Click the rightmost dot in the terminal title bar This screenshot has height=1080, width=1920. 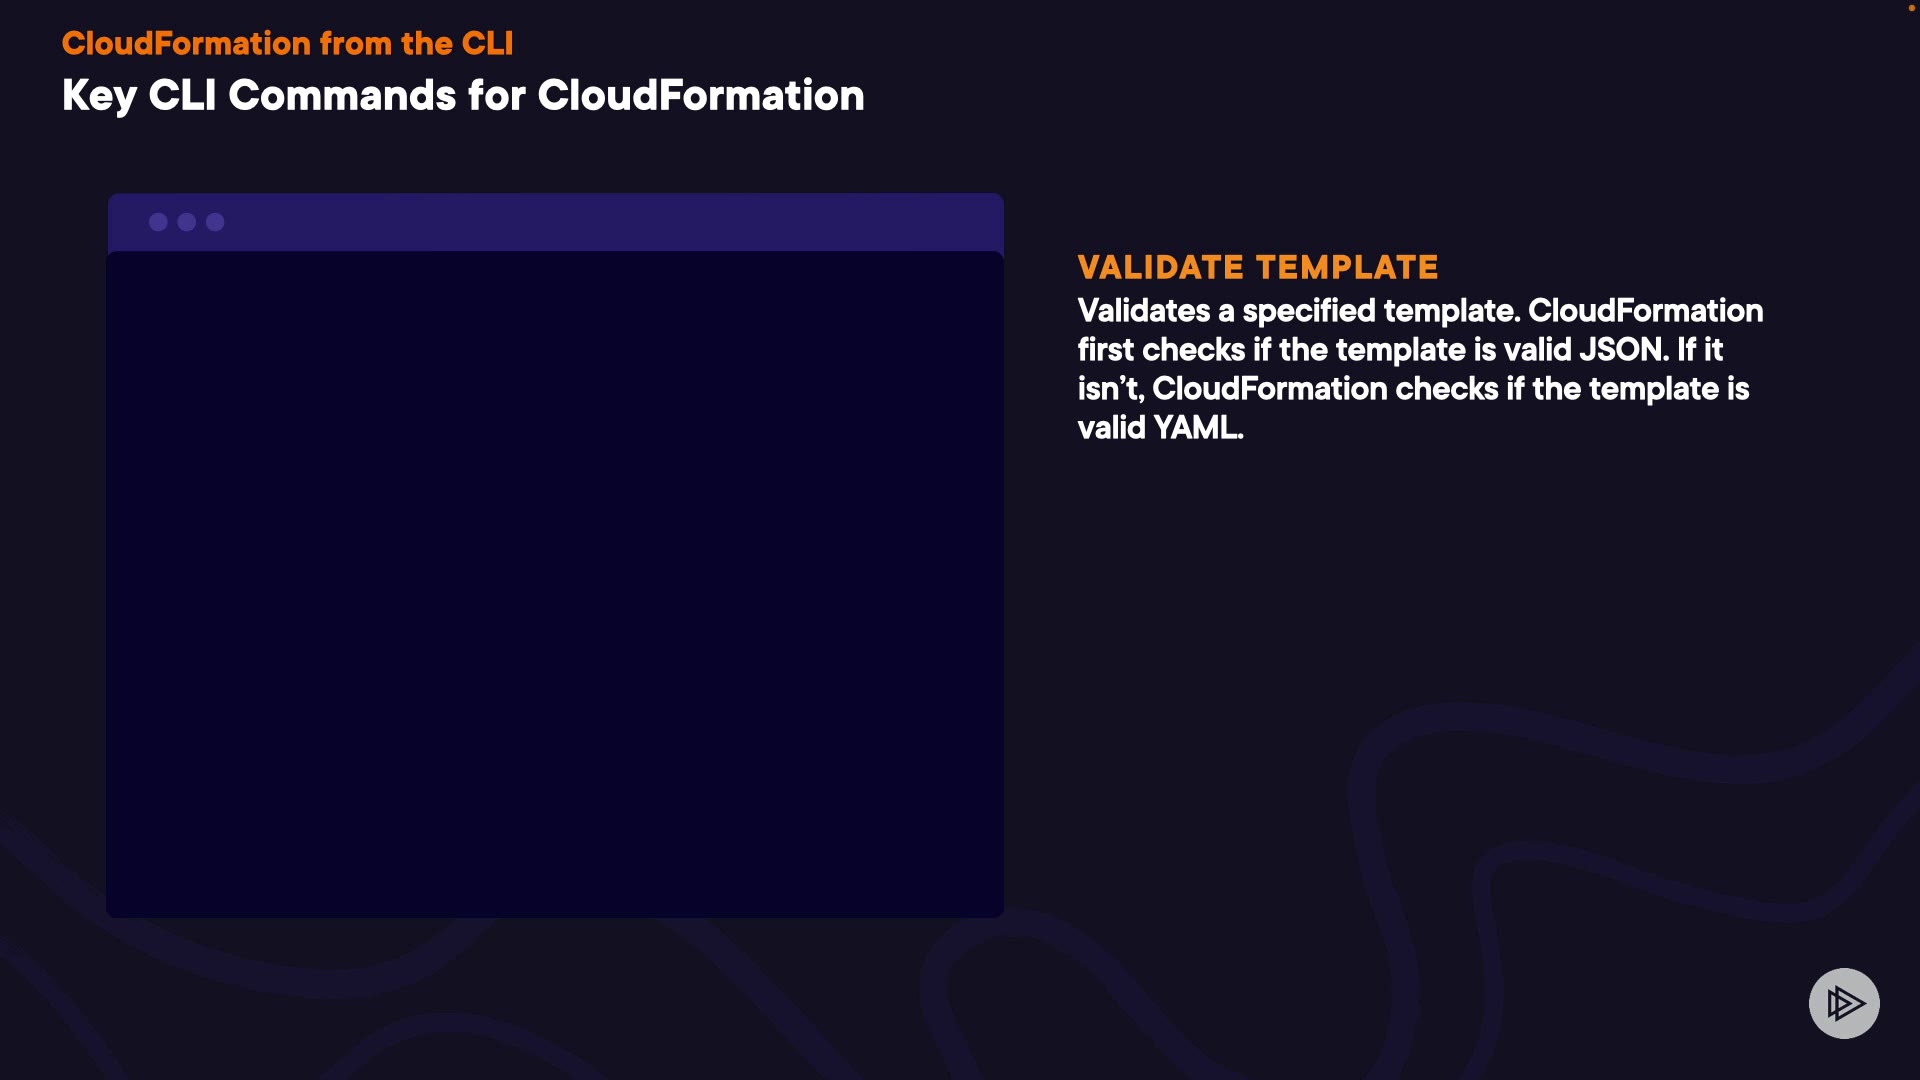point(215,222)
